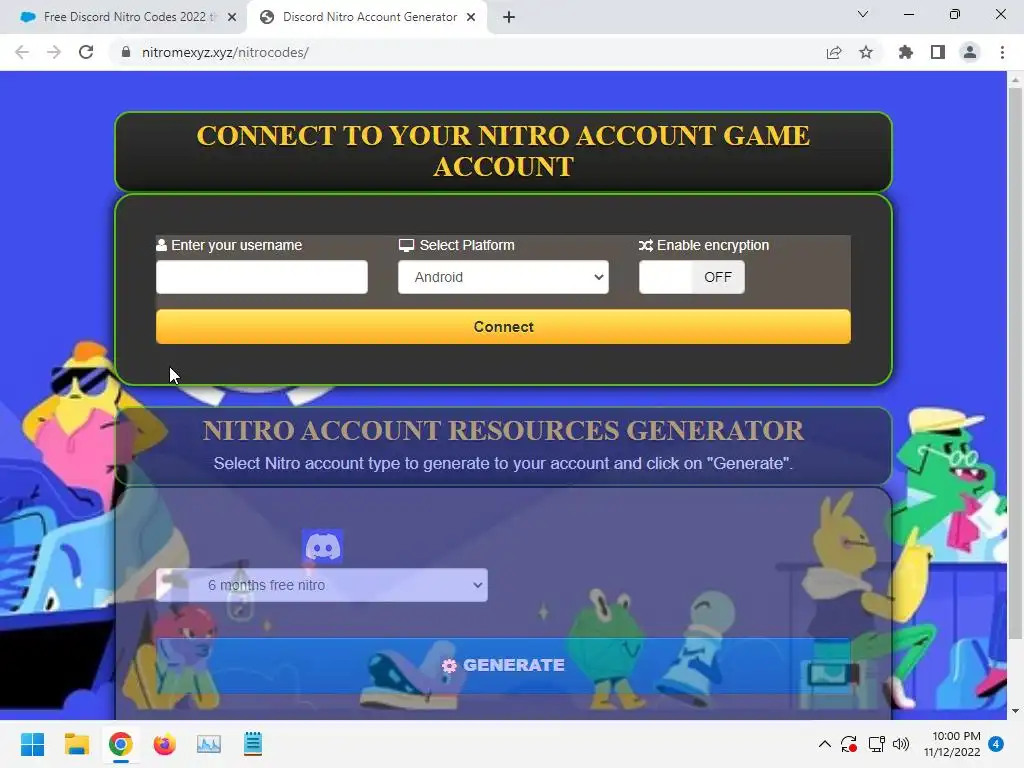This screenshot has width=1024, height=768.
Task: Bookmark this page with the star
Action: coord(866,52)
